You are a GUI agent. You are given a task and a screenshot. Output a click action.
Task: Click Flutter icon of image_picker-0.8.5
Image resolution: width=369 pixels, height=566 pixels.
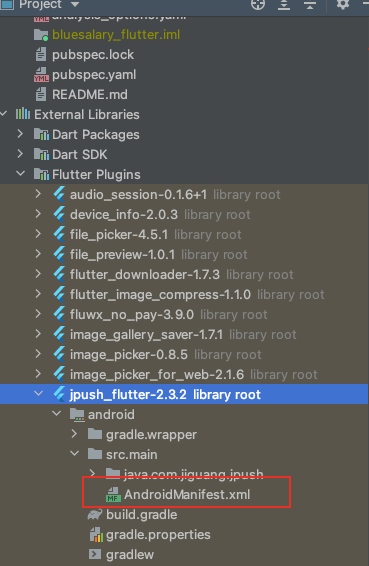[59, 354]
